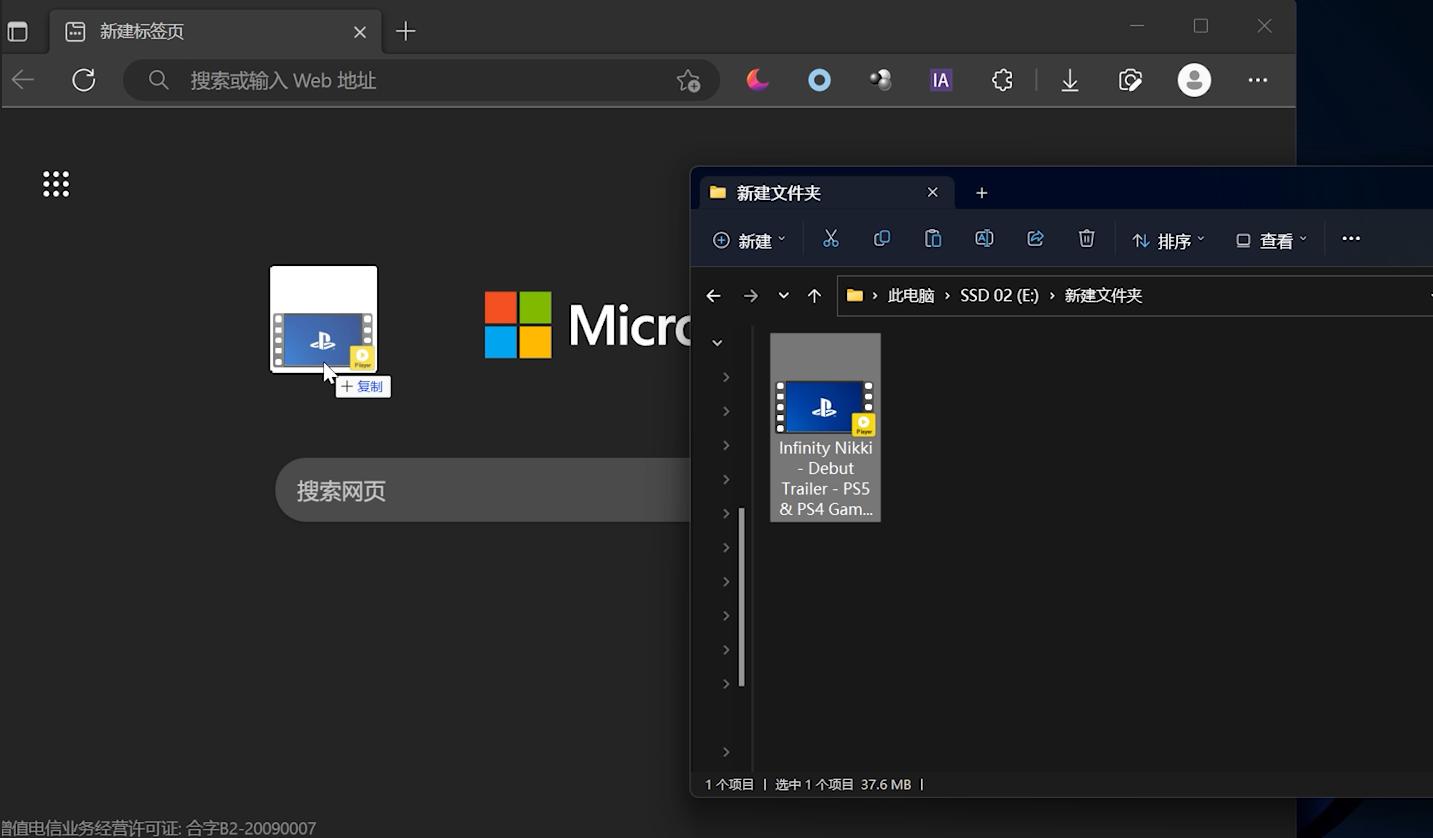
Task: Click the Share icon in Explorer toolbar
Action: (1035, 239)
